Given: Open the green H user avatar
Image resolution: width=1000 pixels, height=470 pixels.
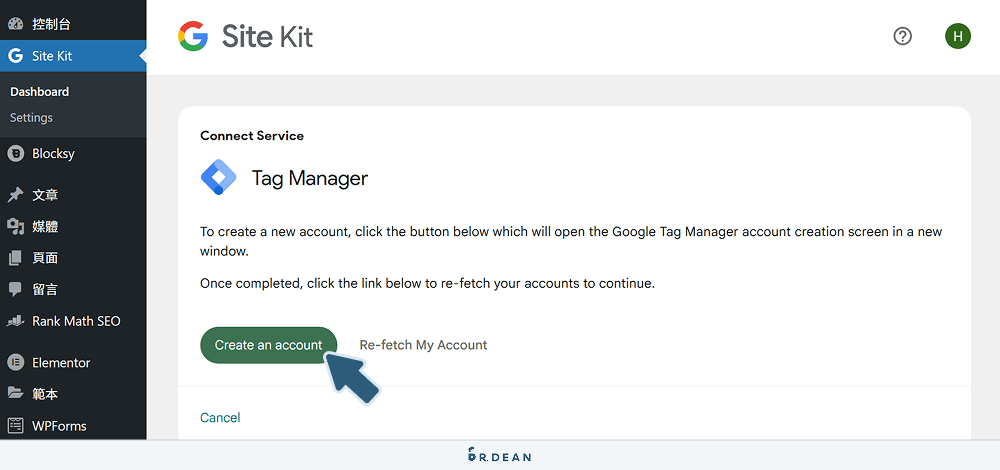Looking at the screenshot, I should [957, 36].
